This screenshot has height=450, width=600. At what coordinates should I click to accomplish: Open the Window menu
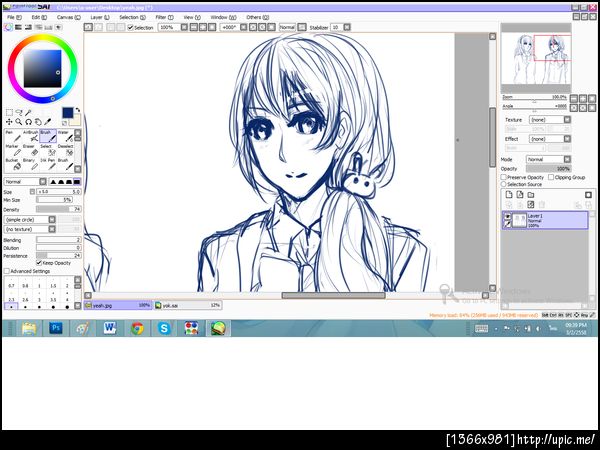click(x=223, y=18)
